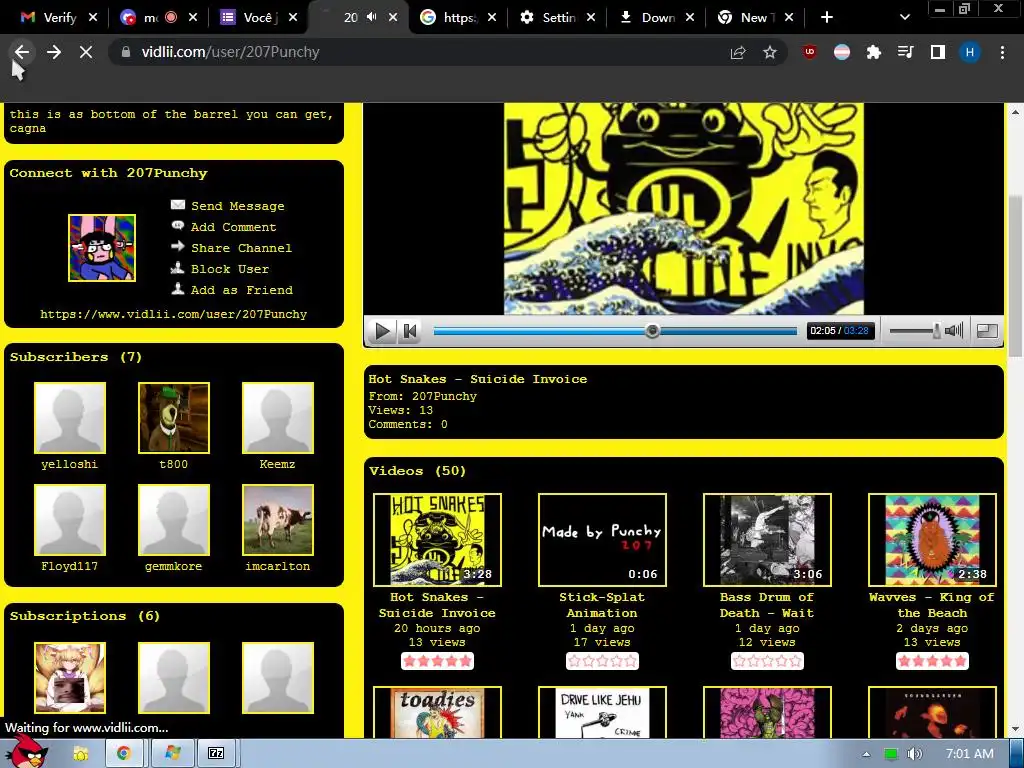
Task: Go back to the previous page
Action: (22, 52)
